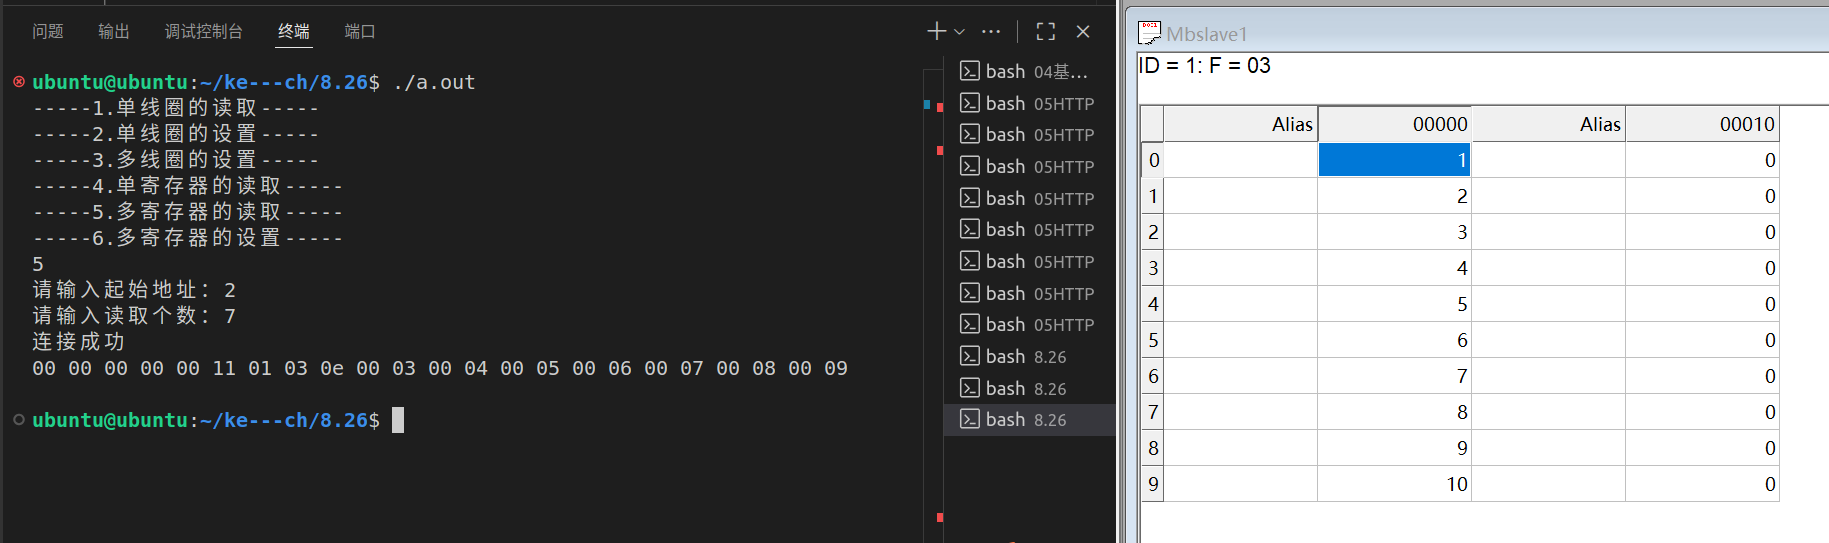Select row 0 cell under 00010 column
The width and height of the screenshot is (1829, 543).
pyautogui.click(x=1702, y=160)
